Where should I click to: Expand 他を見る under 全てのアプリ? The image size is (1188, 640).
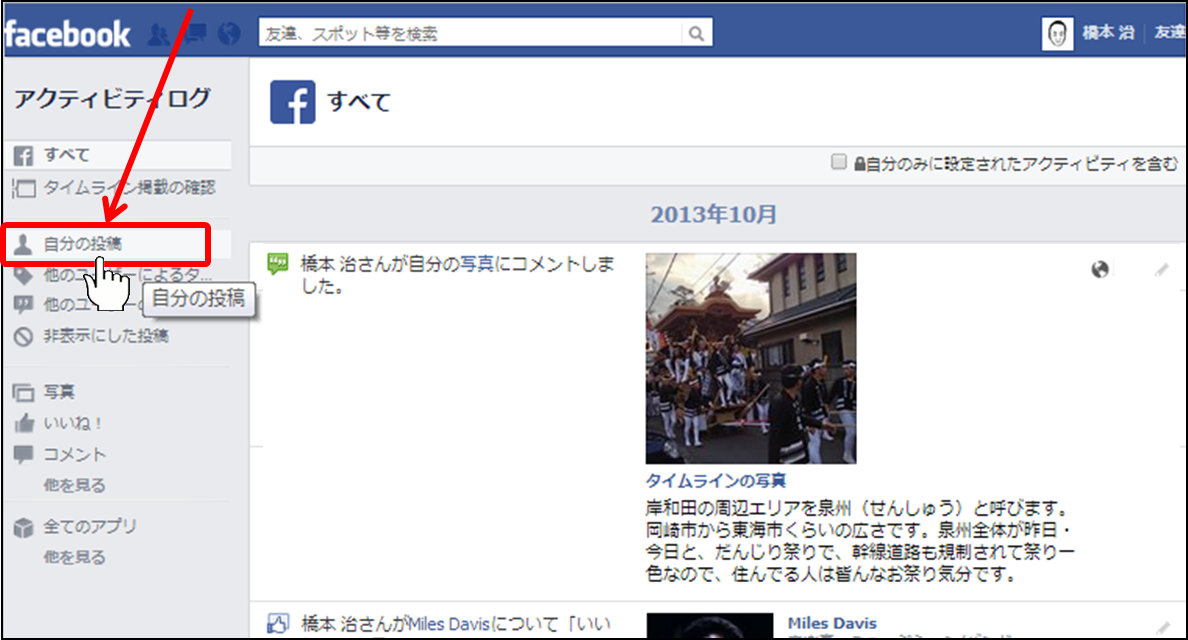pyautogui.click(x=74, y=558)
